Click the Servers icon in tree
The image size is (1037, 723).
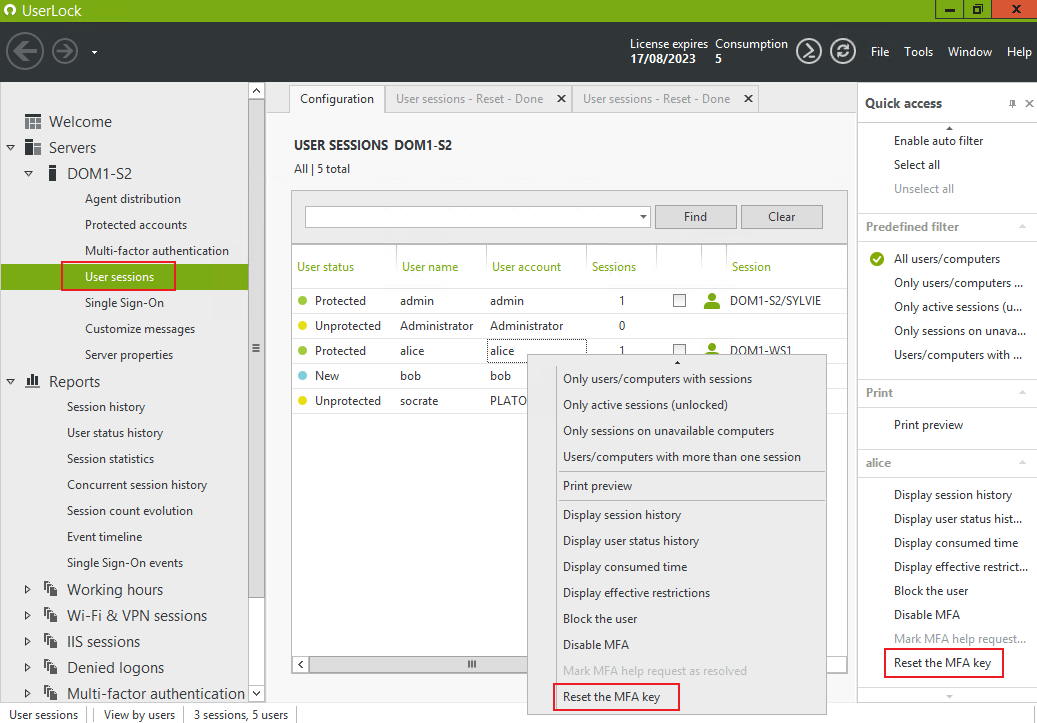pyautogui.click(x=33, y=147)
